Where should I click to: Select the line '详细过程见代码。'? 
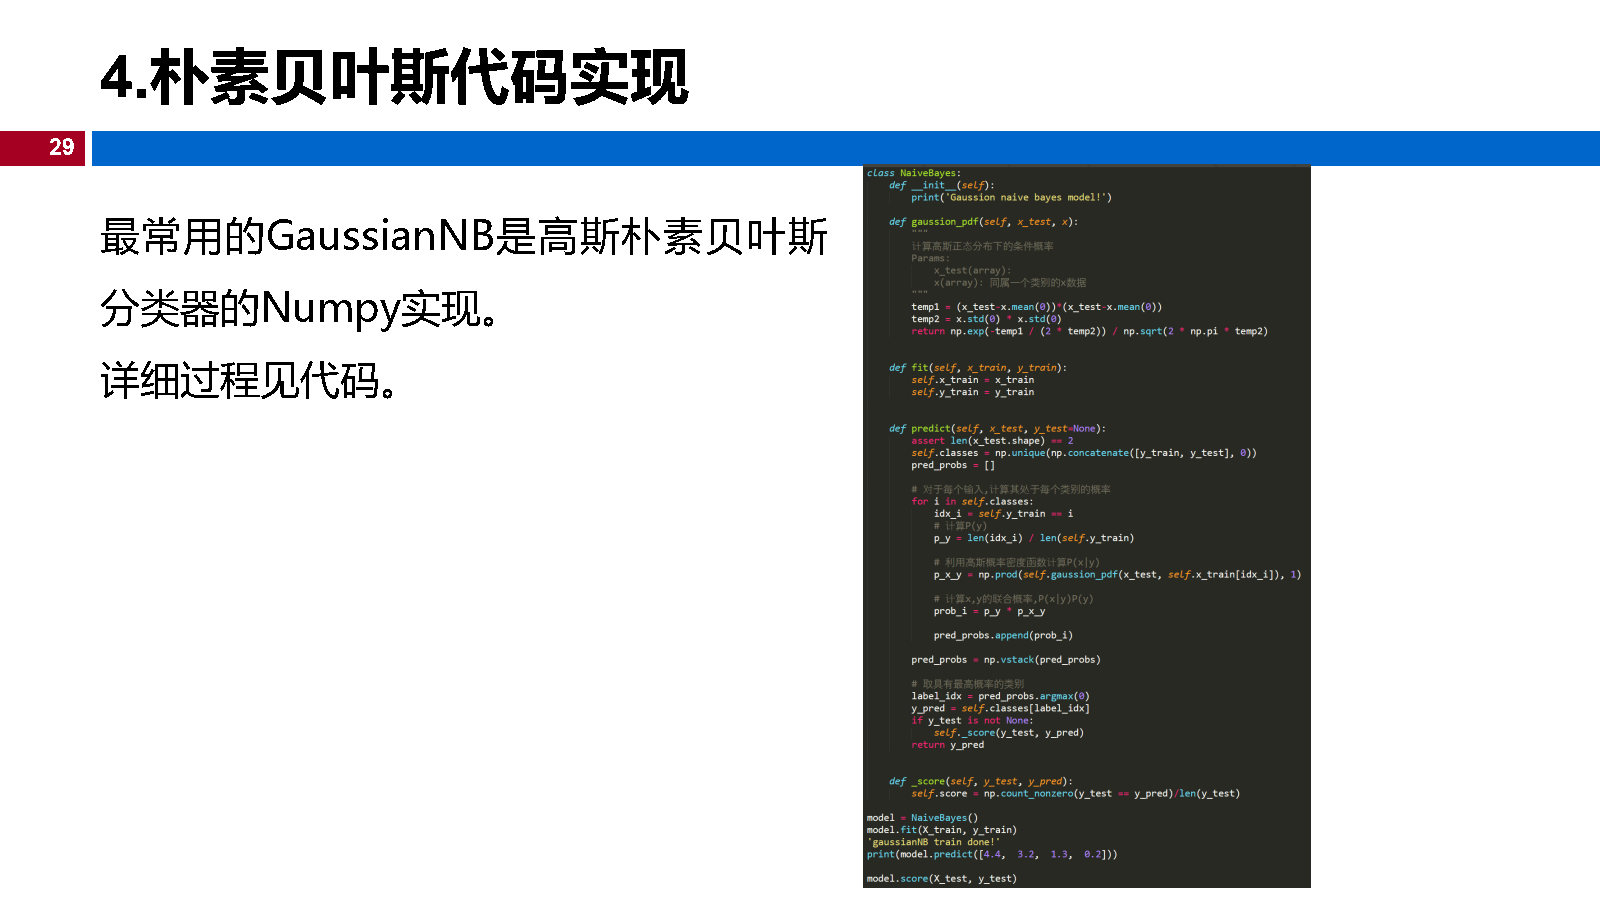tap(248, 381)
